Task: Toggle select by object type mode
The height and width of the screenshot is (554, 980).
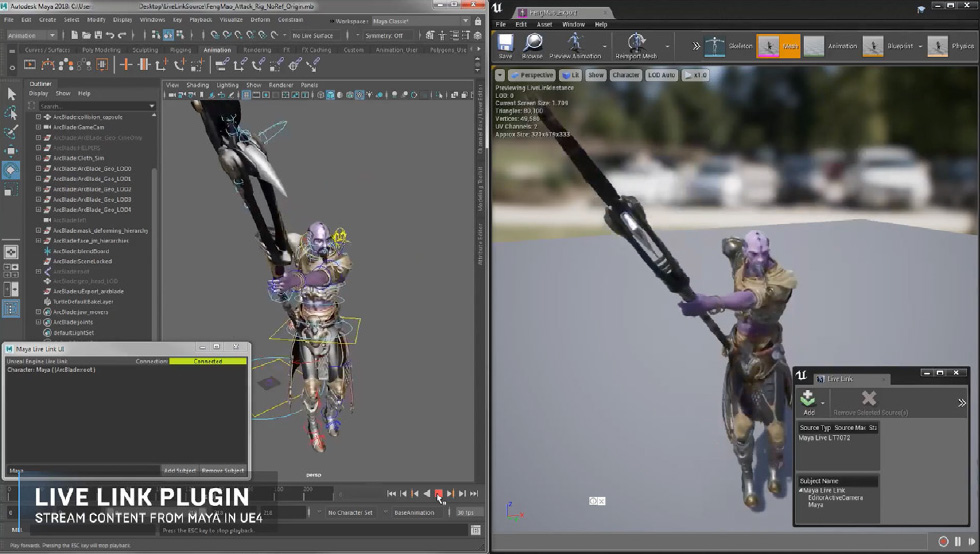Action: (x=168, y=36)
